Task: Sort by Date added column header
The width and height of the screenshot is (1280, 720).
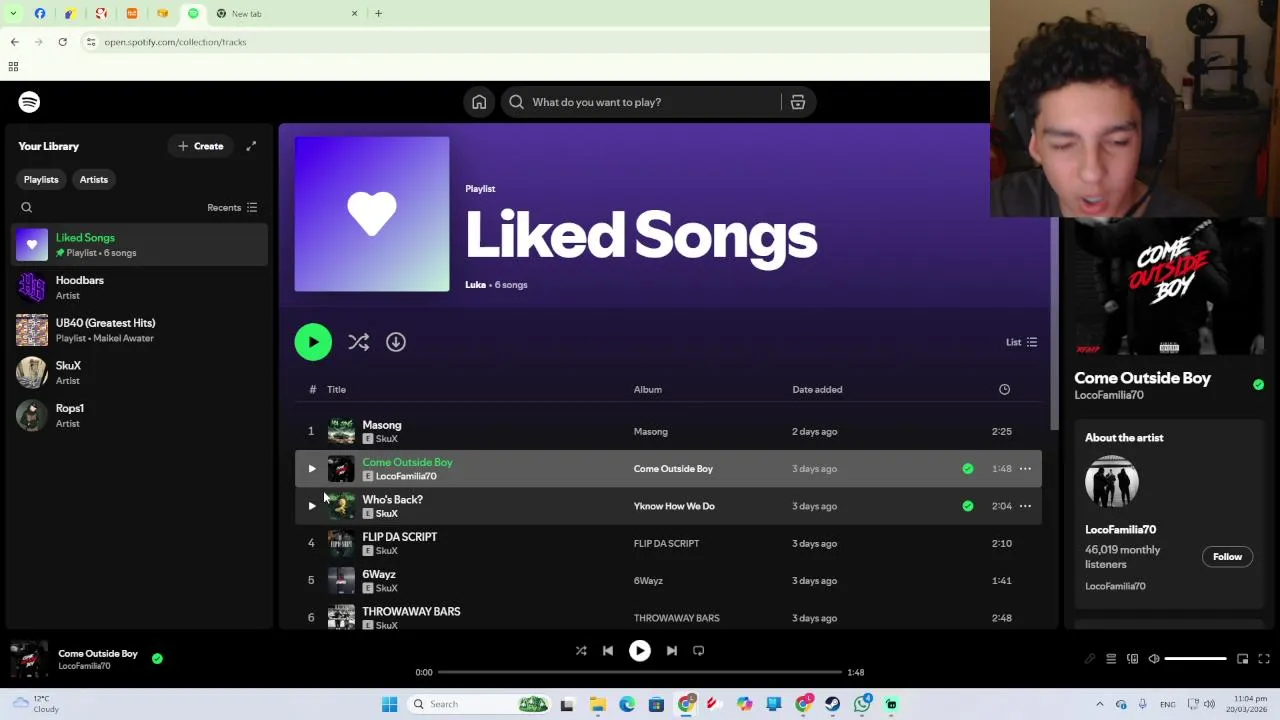Action: 817,390
